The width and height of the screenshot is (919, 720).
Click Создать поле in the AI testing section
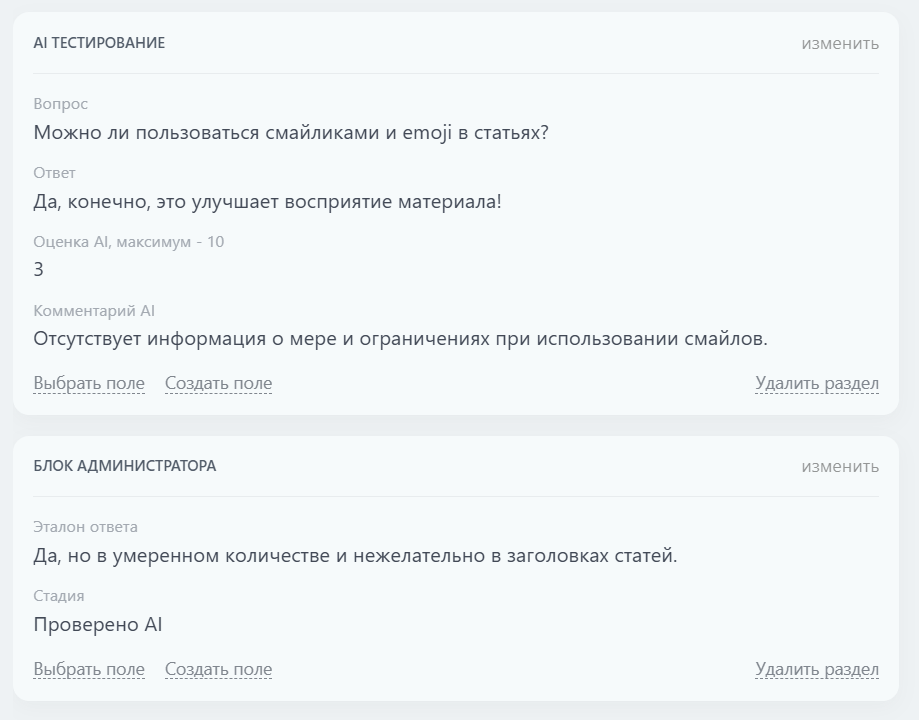click(218, 383)
